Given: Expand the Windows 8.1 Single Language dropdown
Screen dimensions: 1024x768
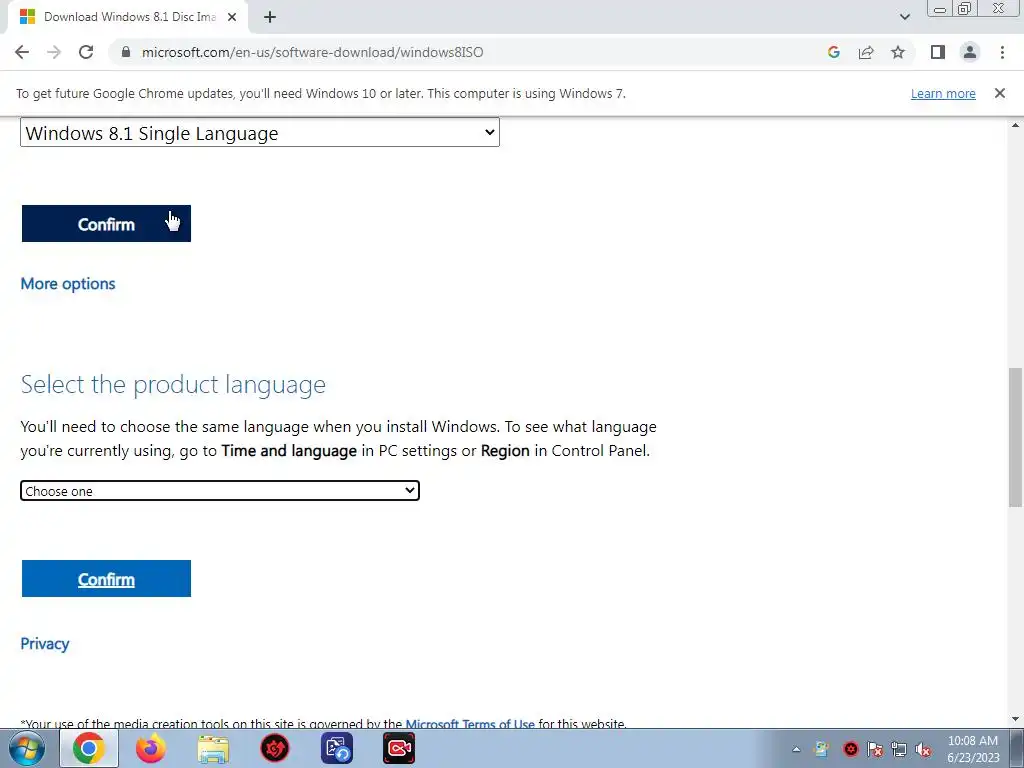Looking at the screenshot, I should (x=260, y=133).
